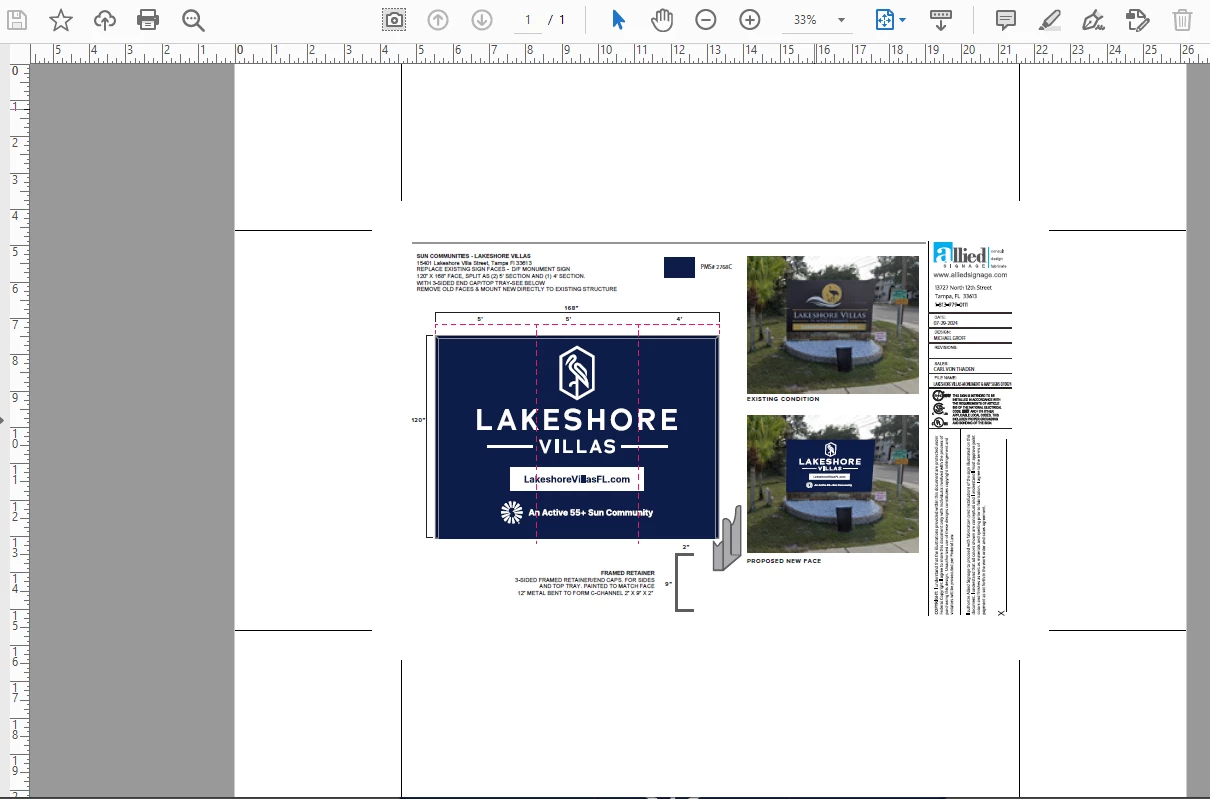This screenshot has height=799, width=1210.
Task: Zoom out with the minus button
Action: [x=706, y=20]
